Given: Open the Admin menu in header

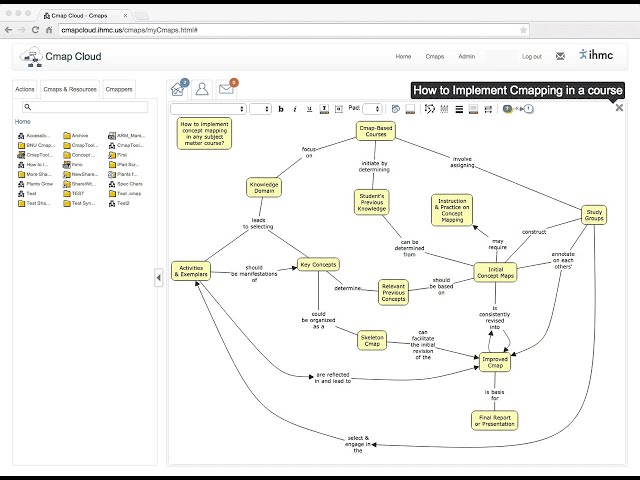Looking at the screenshot, I should [467, 57].
